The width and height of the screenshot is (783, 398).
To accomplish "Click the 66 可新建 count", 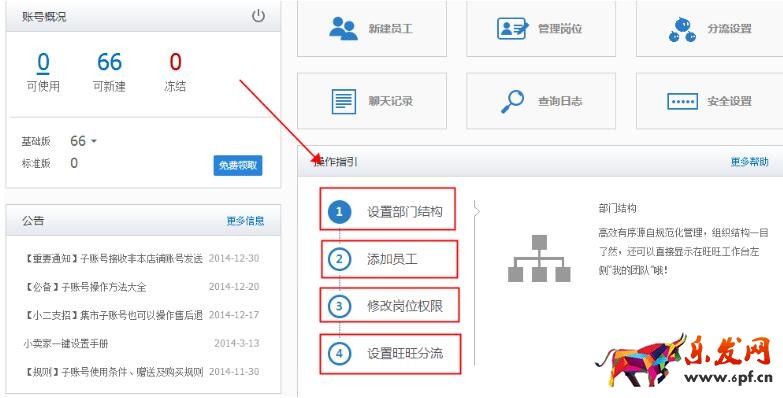I will pos(109,62).
